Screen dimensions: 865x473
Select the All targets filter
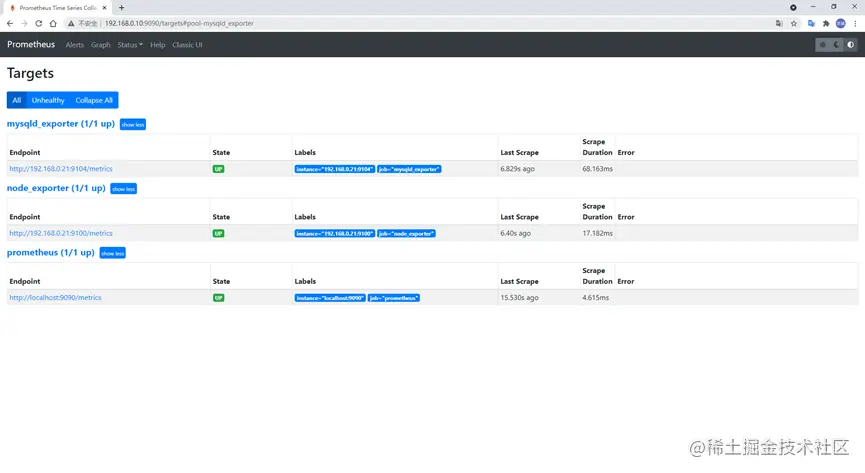17,100
